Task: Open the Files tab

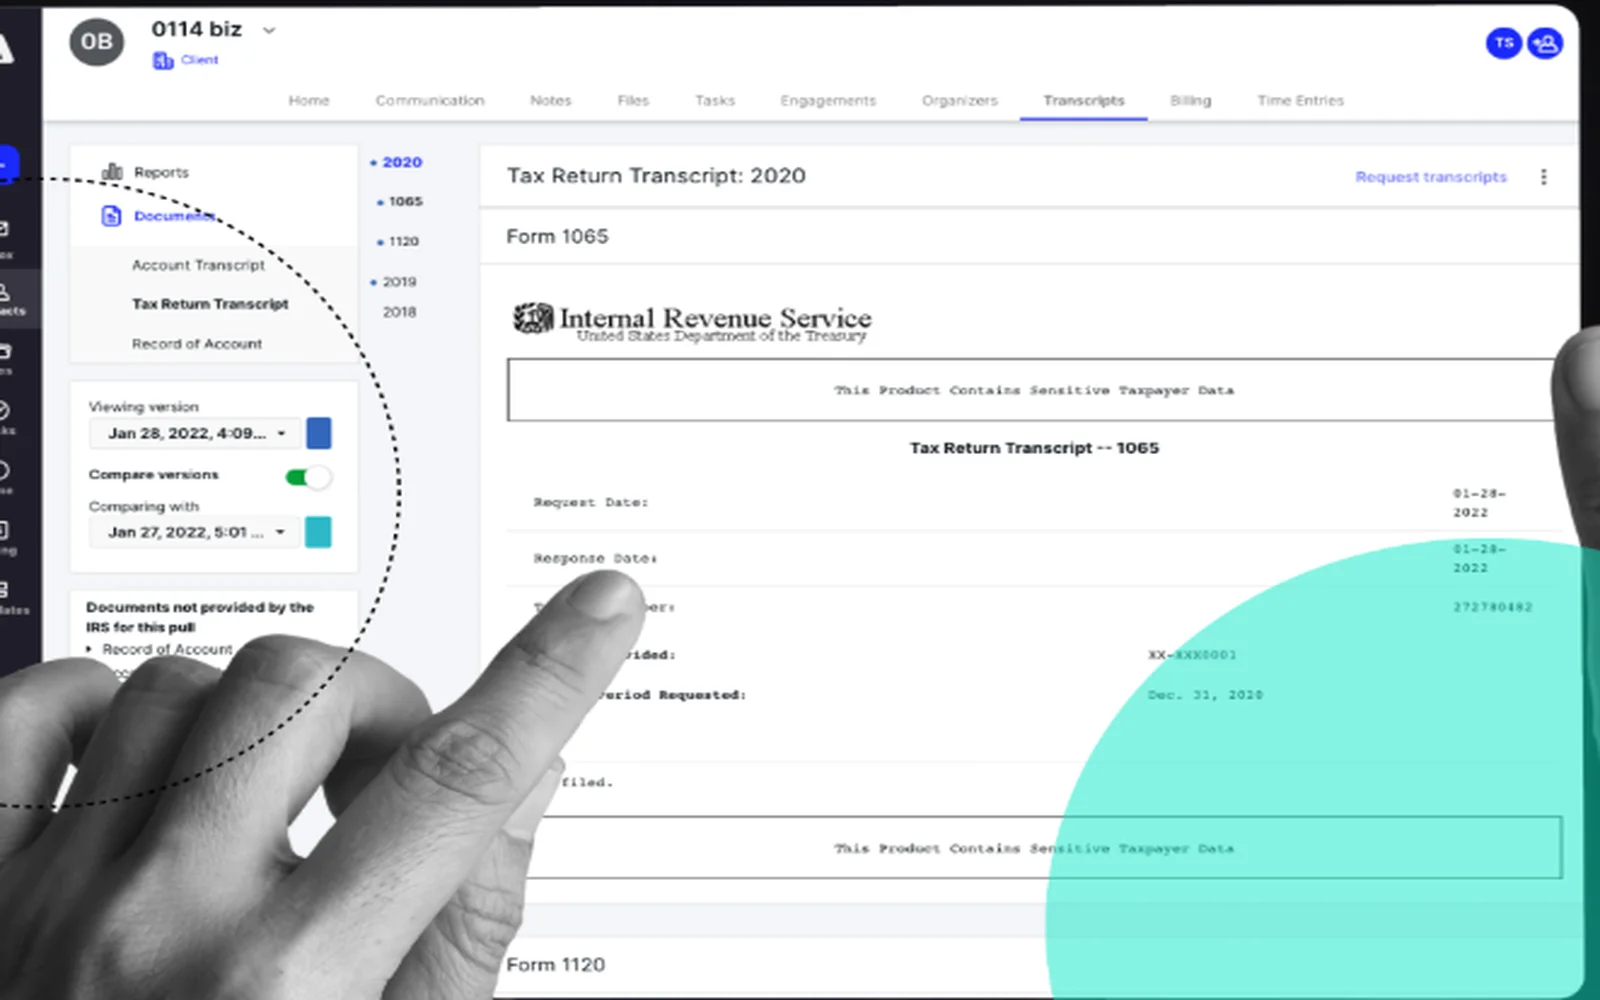Action: 633,100
